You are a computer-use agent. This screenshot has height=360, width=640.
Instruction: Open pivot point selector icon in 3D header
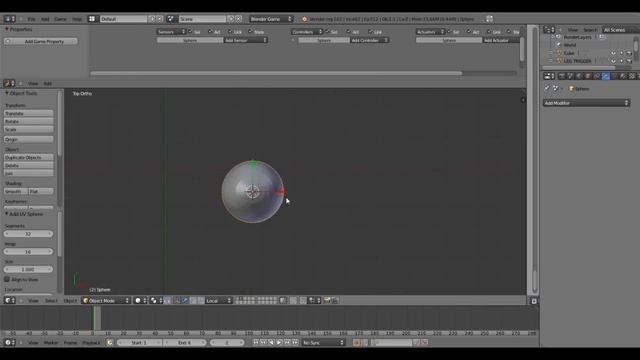[x=156, y=300]
